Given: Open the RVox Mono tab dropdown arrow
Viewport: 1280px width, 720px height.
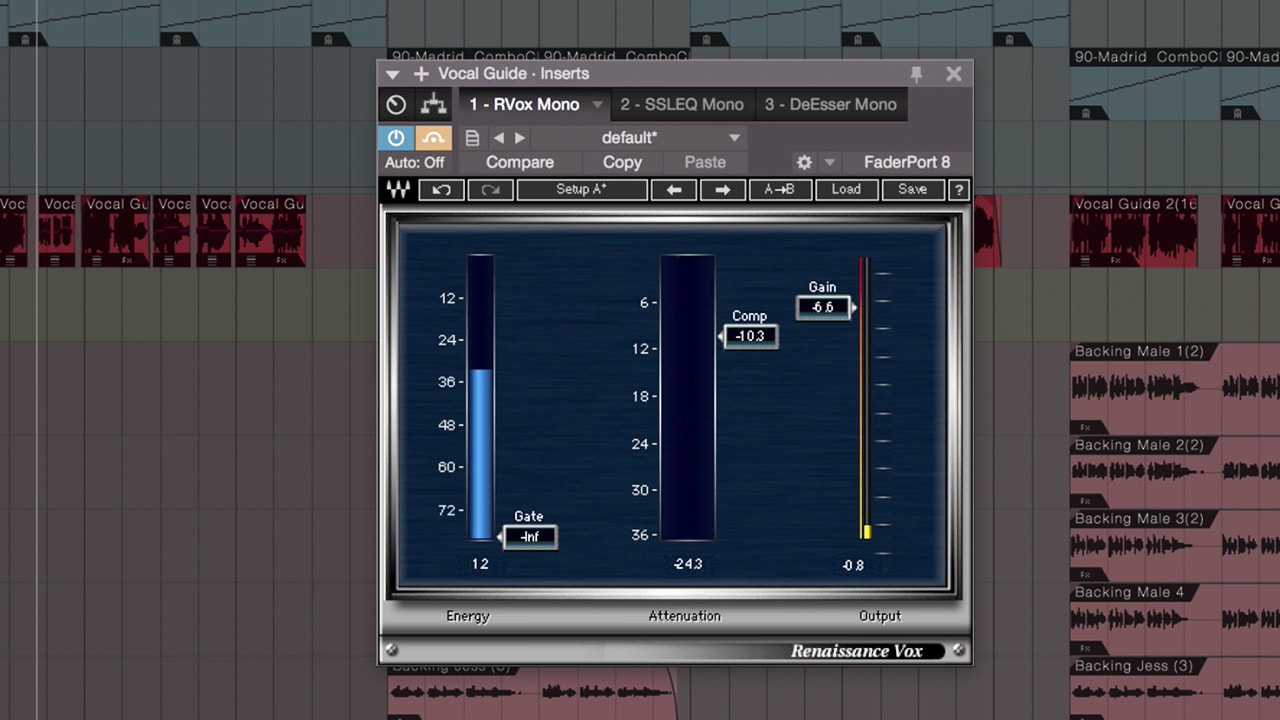Looking at the screenshot, I should (x=597, y=105).
